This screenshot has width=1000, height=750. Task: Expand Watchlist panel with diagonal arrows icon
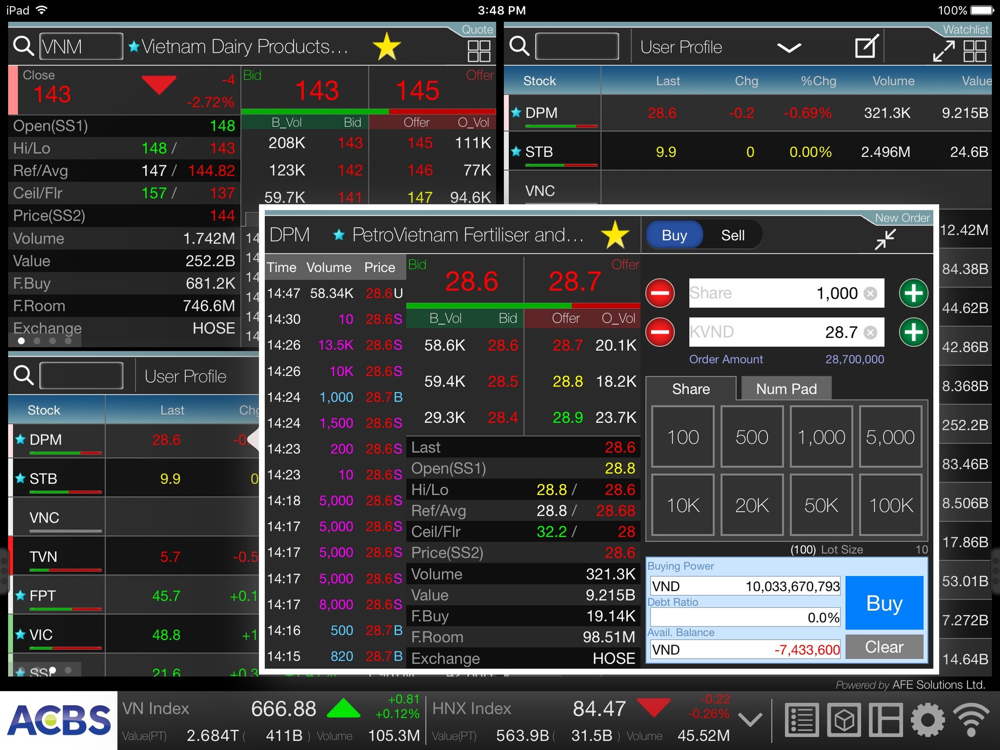(944, 51)
